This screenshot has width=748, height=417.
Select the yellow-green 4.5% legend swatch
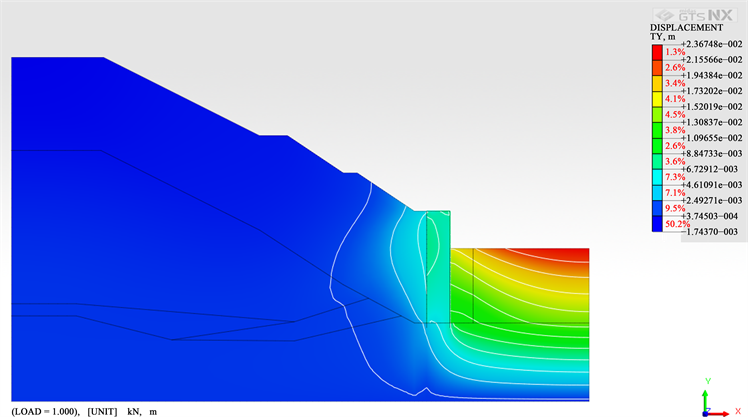657,114
